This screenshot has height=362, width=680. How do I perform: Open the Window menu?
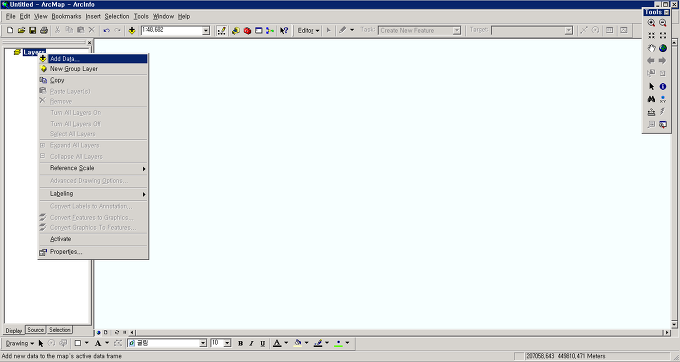coord(163,16)
